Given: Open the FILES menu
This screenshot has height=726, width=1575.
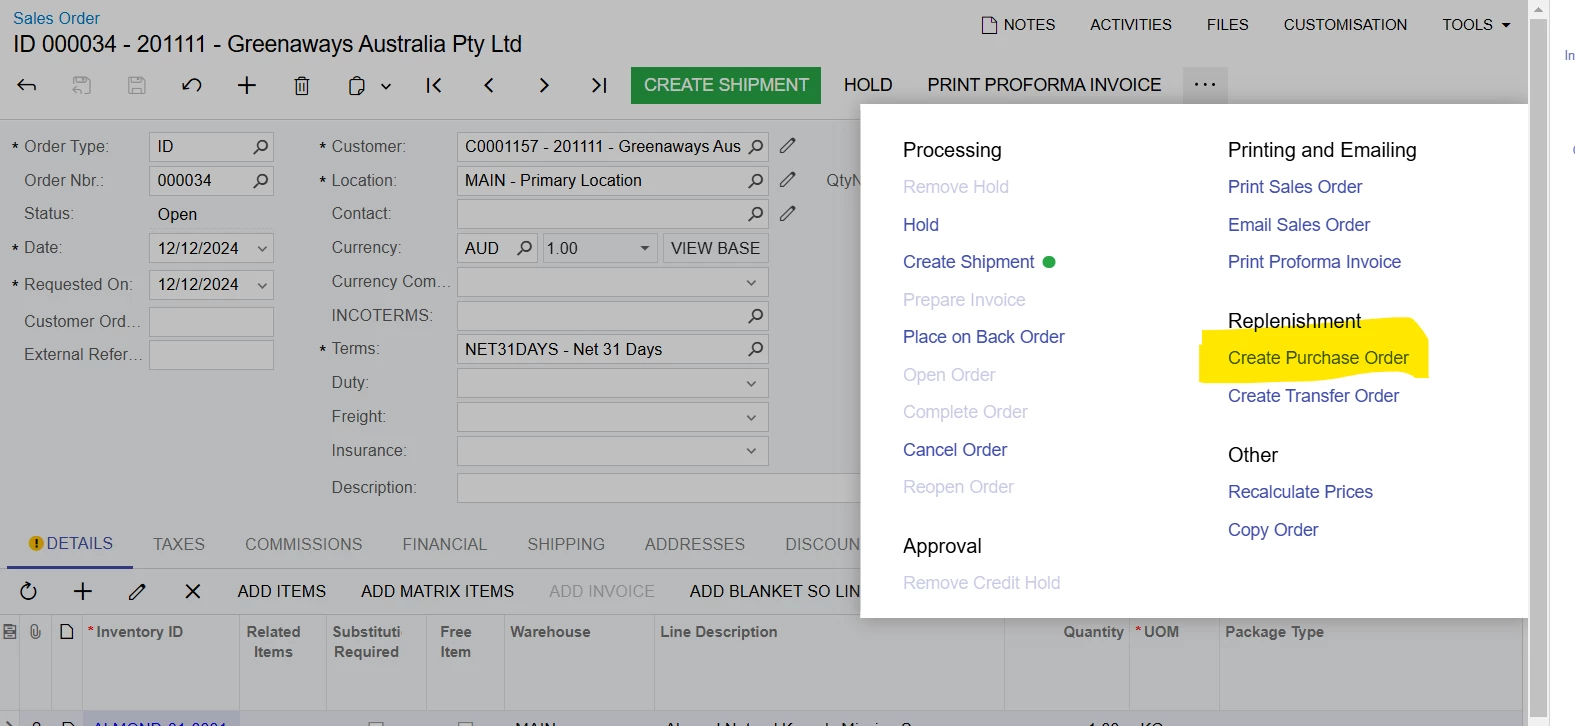Looking at the screenshot, I should 1228,25.
